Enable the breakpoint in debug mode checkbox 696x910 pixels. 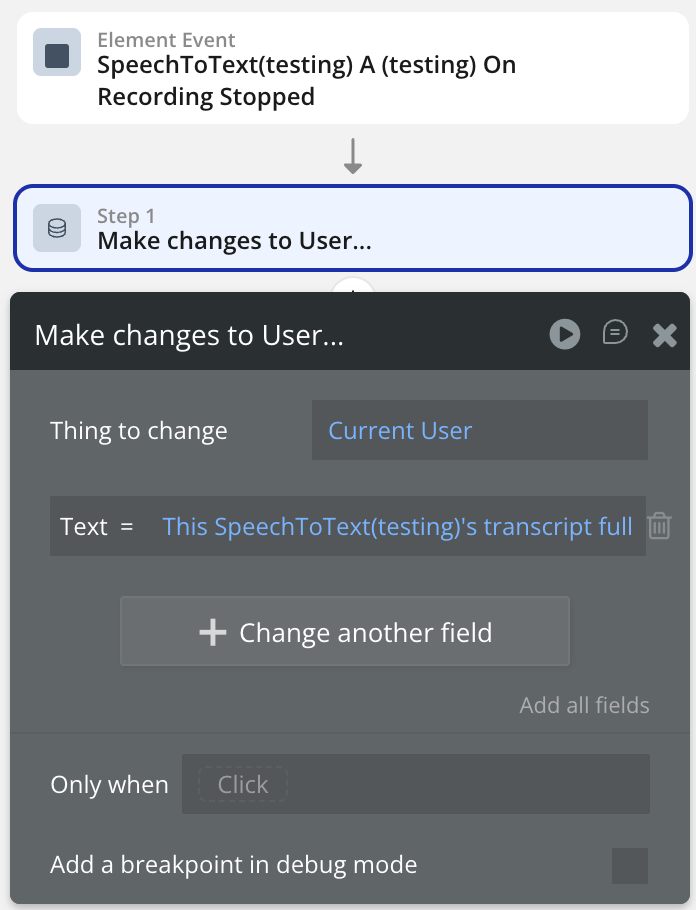coord(630,865)
